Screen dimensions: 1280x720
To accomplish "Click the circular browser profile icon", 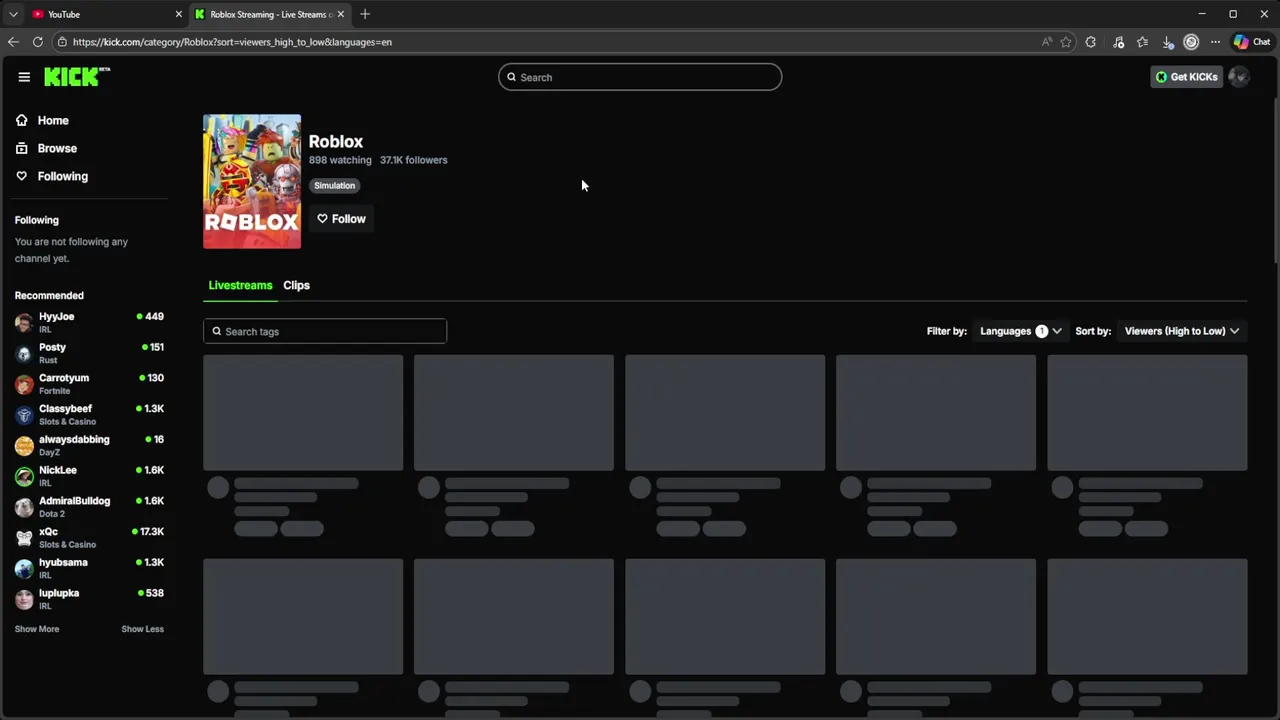I will point(1191,42).
